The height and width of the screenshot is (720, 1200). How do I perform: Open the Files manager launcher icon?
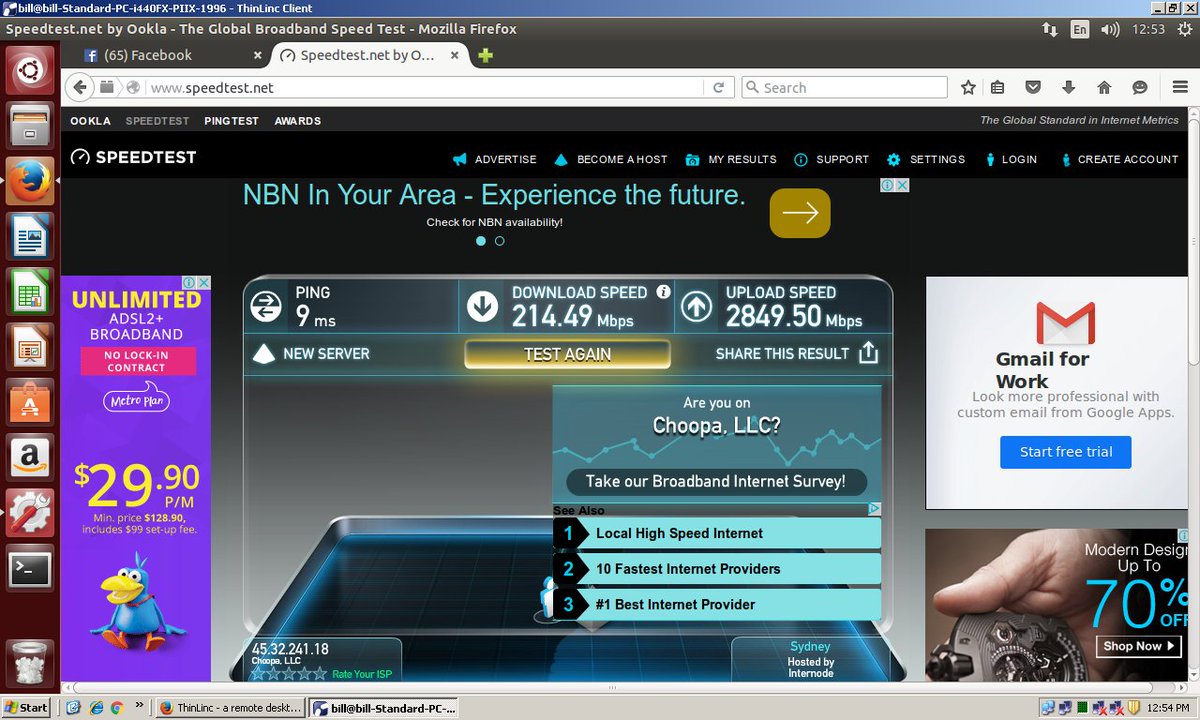30,127
